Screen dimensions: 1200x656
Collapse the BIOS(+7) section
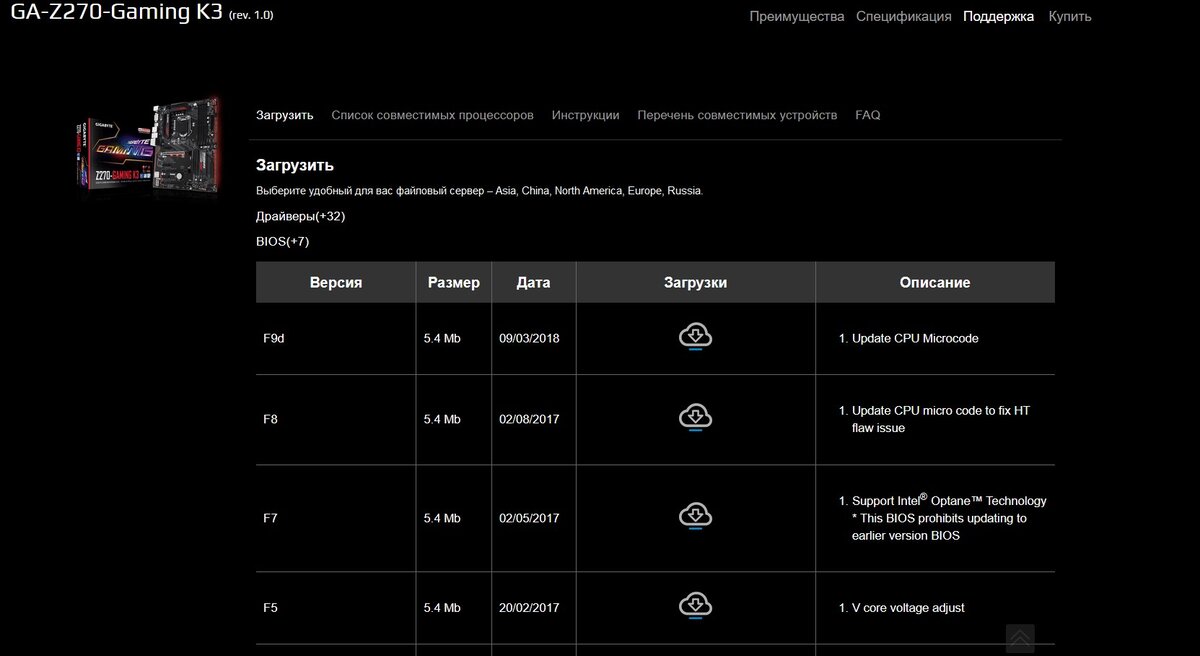tap(282, 241)
